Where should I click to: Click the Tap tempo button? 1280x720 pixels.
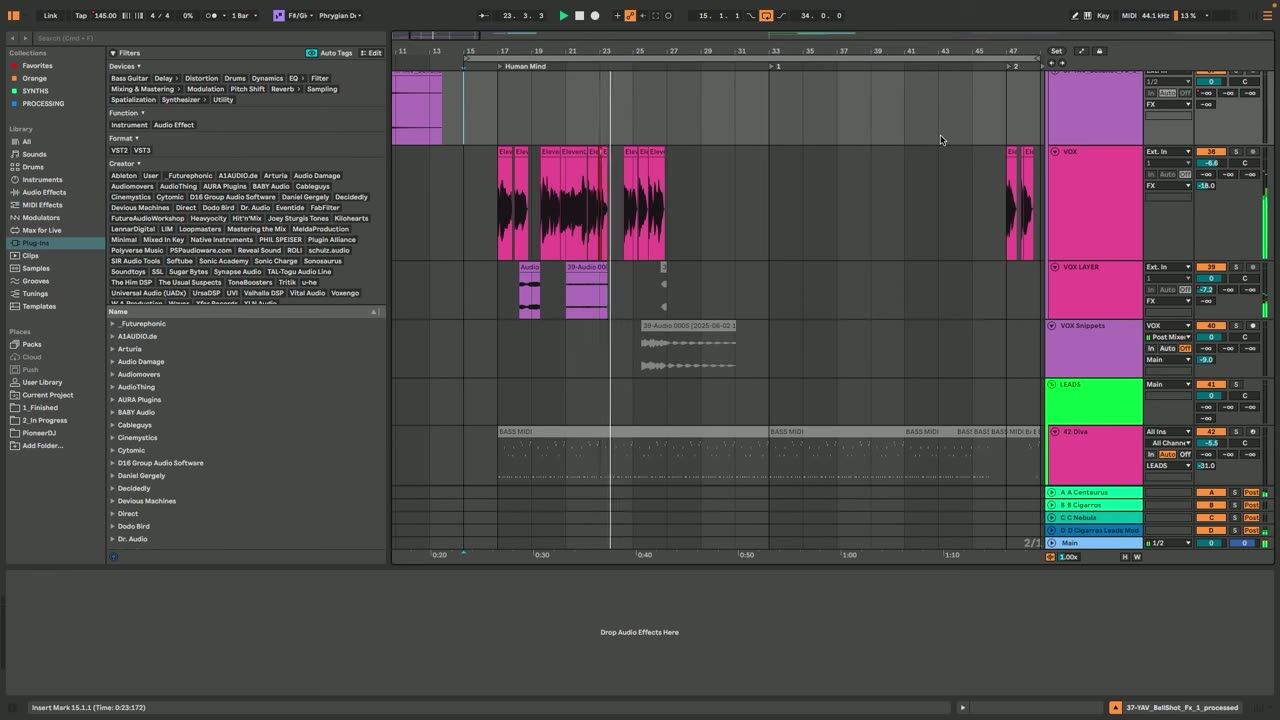pyautogui.click(x=81, y=15)
